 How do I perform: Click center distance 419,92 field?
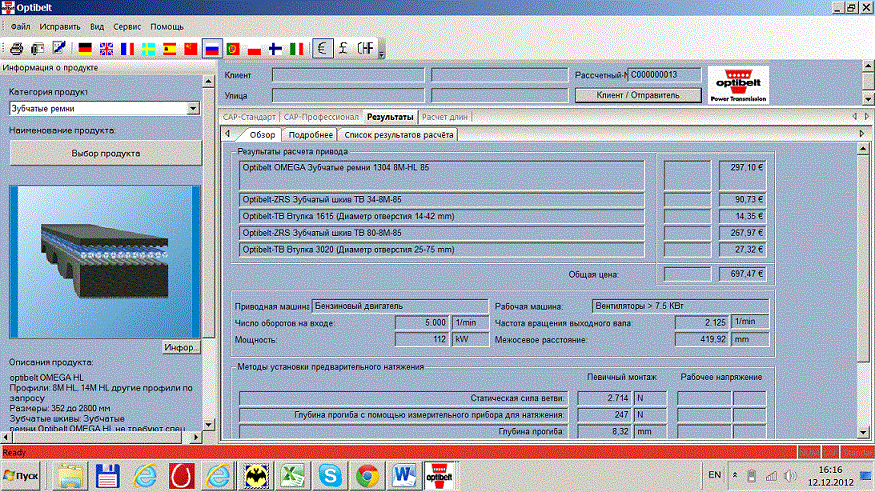[x=701, y=340]
